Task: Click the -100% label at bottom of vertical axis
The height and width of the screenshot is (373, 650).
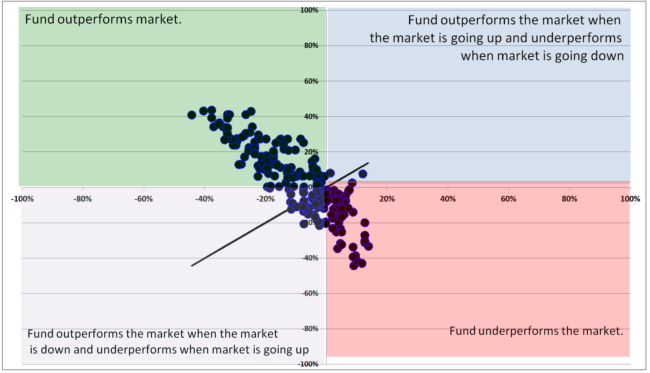Action: click(308, 364)
